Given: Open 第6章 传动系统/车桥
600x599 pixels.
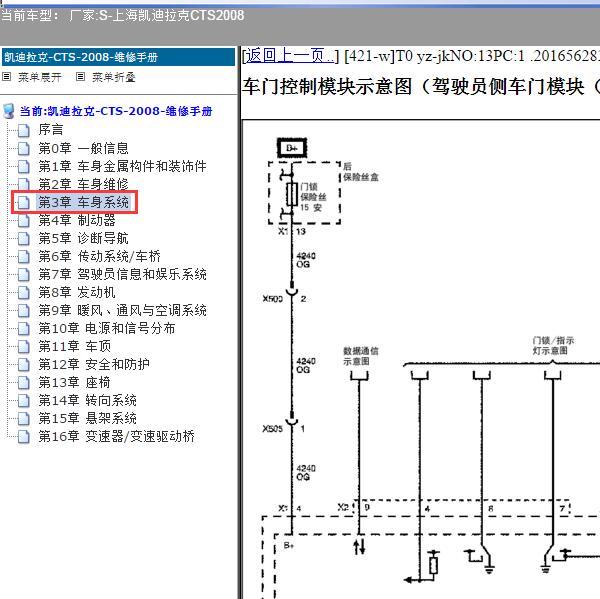Looking at the screenshot, I should 99,256.
